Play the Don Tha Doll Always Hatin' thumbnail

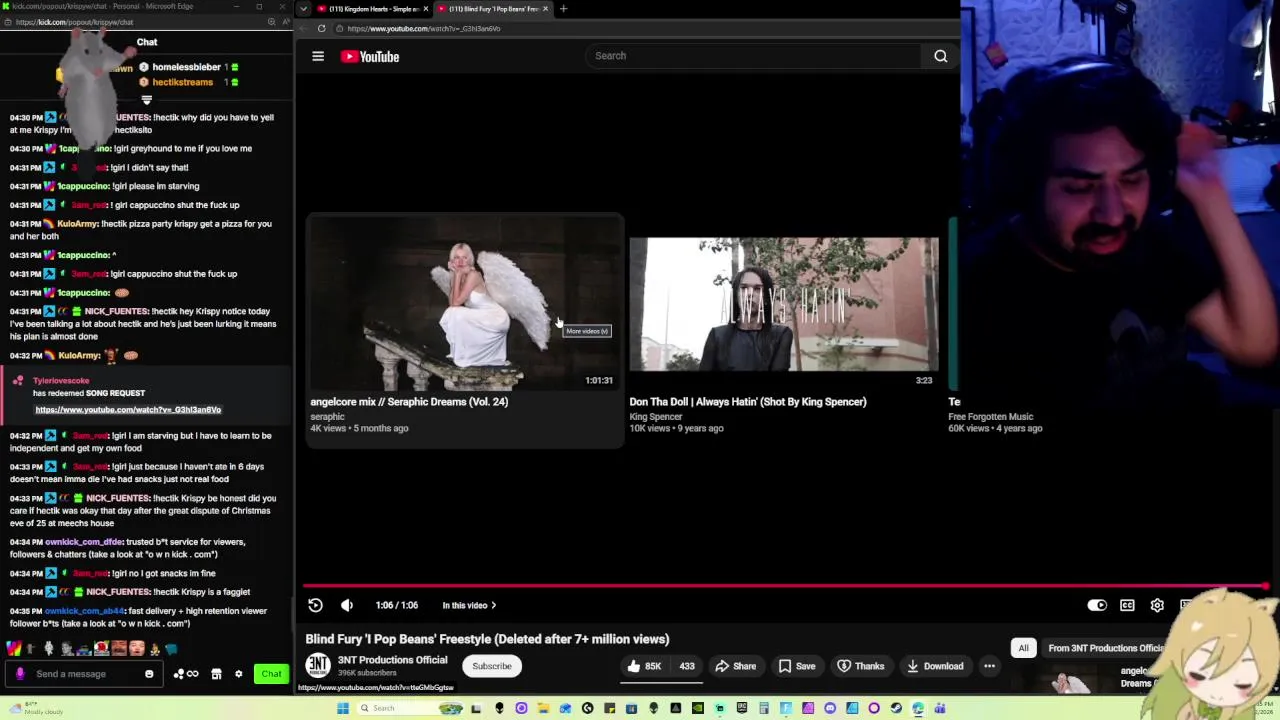click(x=784, y=304)
